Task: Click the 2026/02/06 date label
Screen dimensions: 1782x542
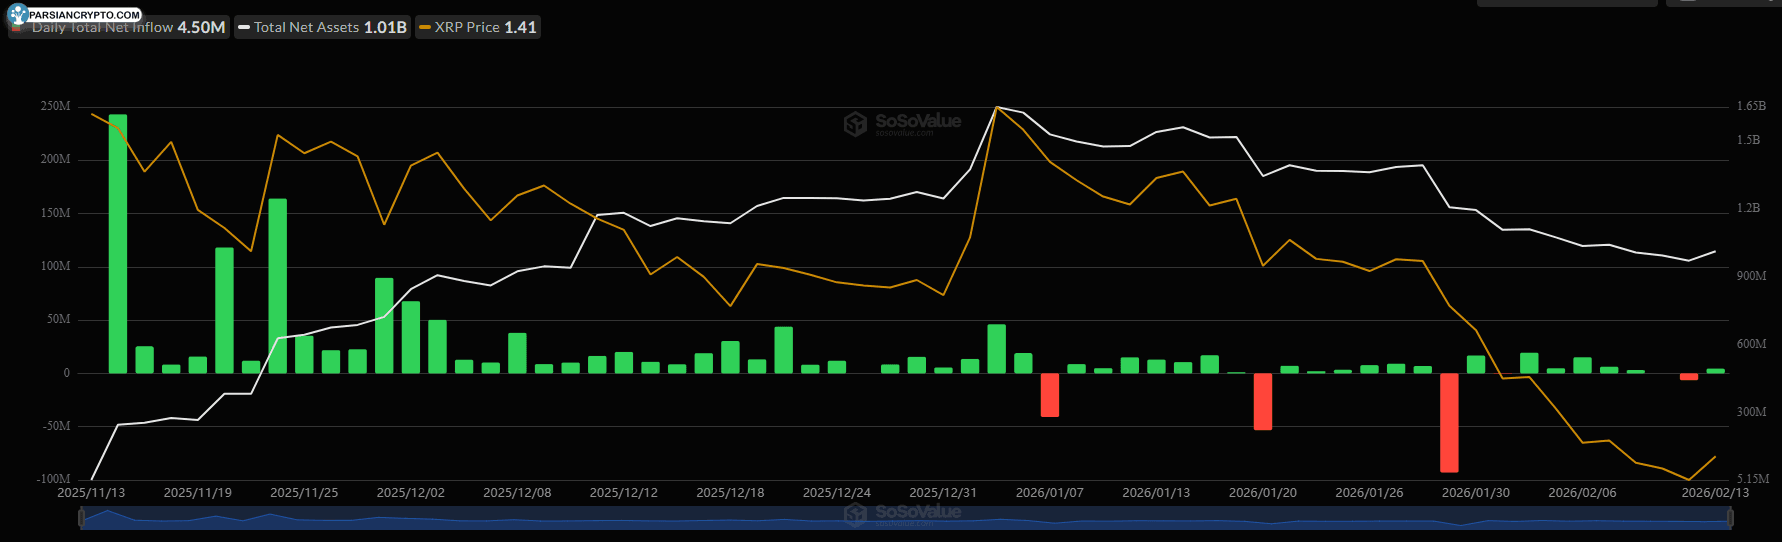Action: click(1582, 493)
